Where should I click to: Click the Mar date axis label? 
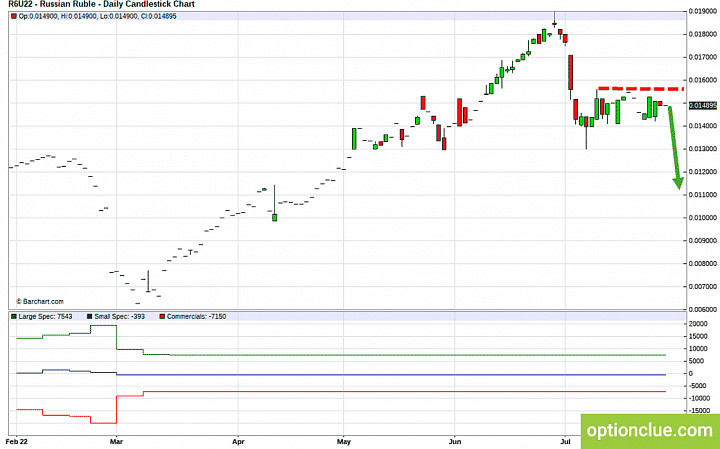(117, 442)
